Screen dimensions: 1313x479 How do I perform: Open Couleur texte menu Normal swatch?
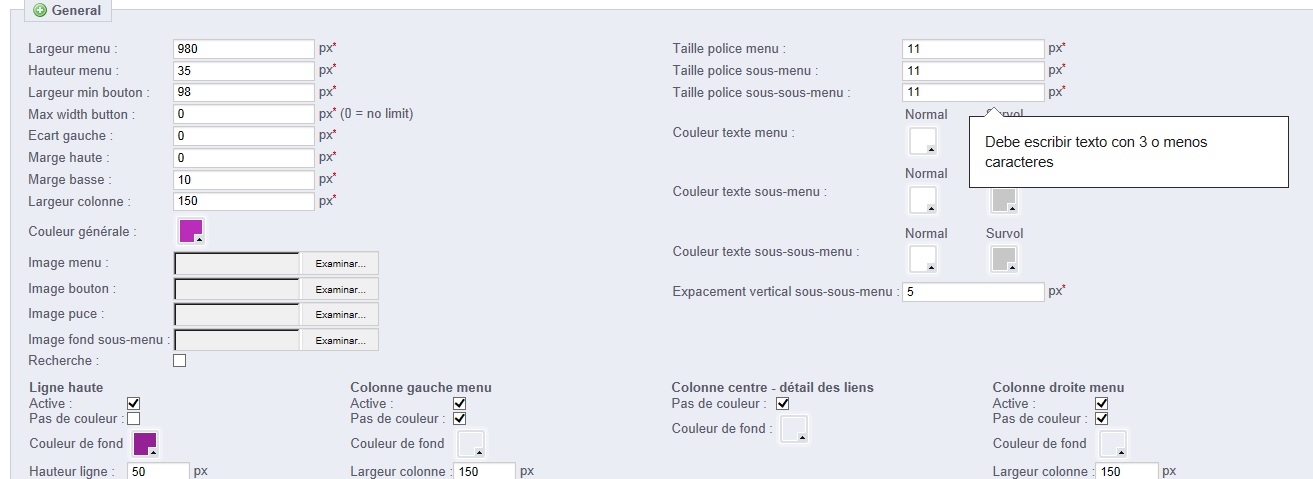[x=923, y=141]
